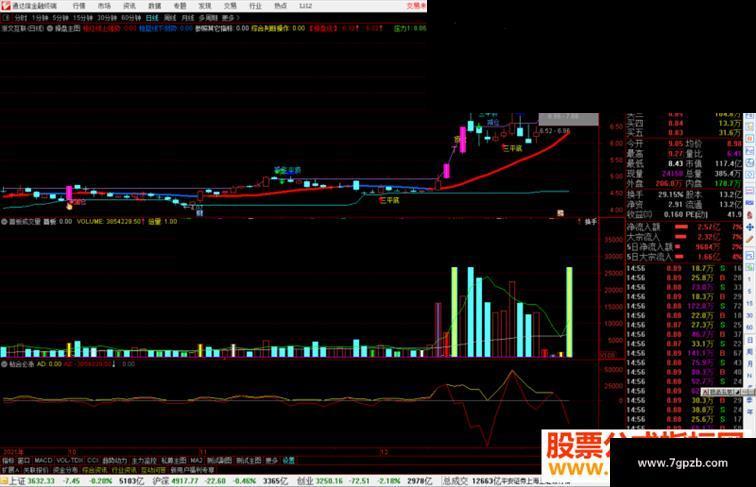
Task: Click the 钻合金条 indicator settings icon
Action: tap(4, 364)
